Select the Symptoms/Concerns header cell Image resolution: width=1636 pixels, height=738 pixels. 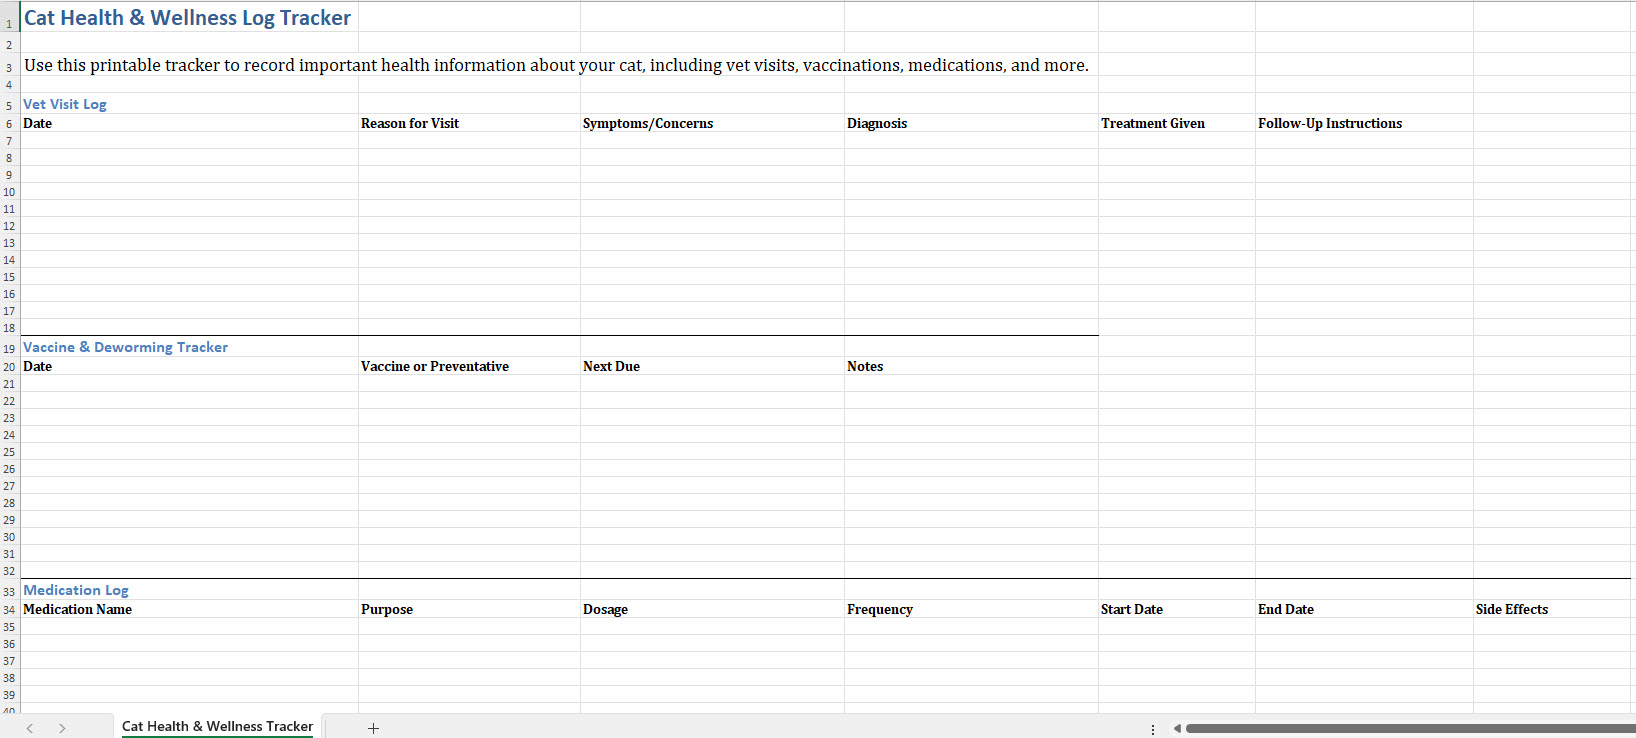click(712, 123)
